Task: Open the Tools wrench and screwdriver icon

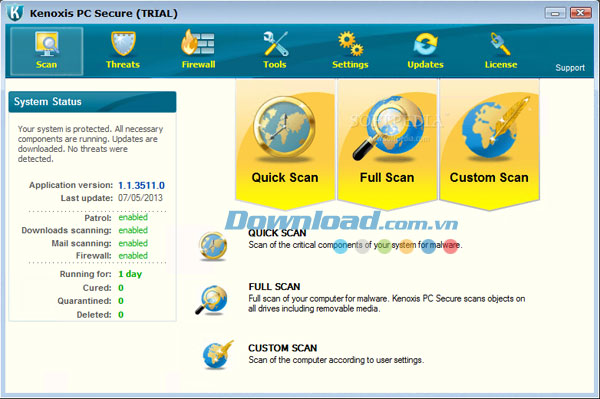Action: [x=276, y=44]
